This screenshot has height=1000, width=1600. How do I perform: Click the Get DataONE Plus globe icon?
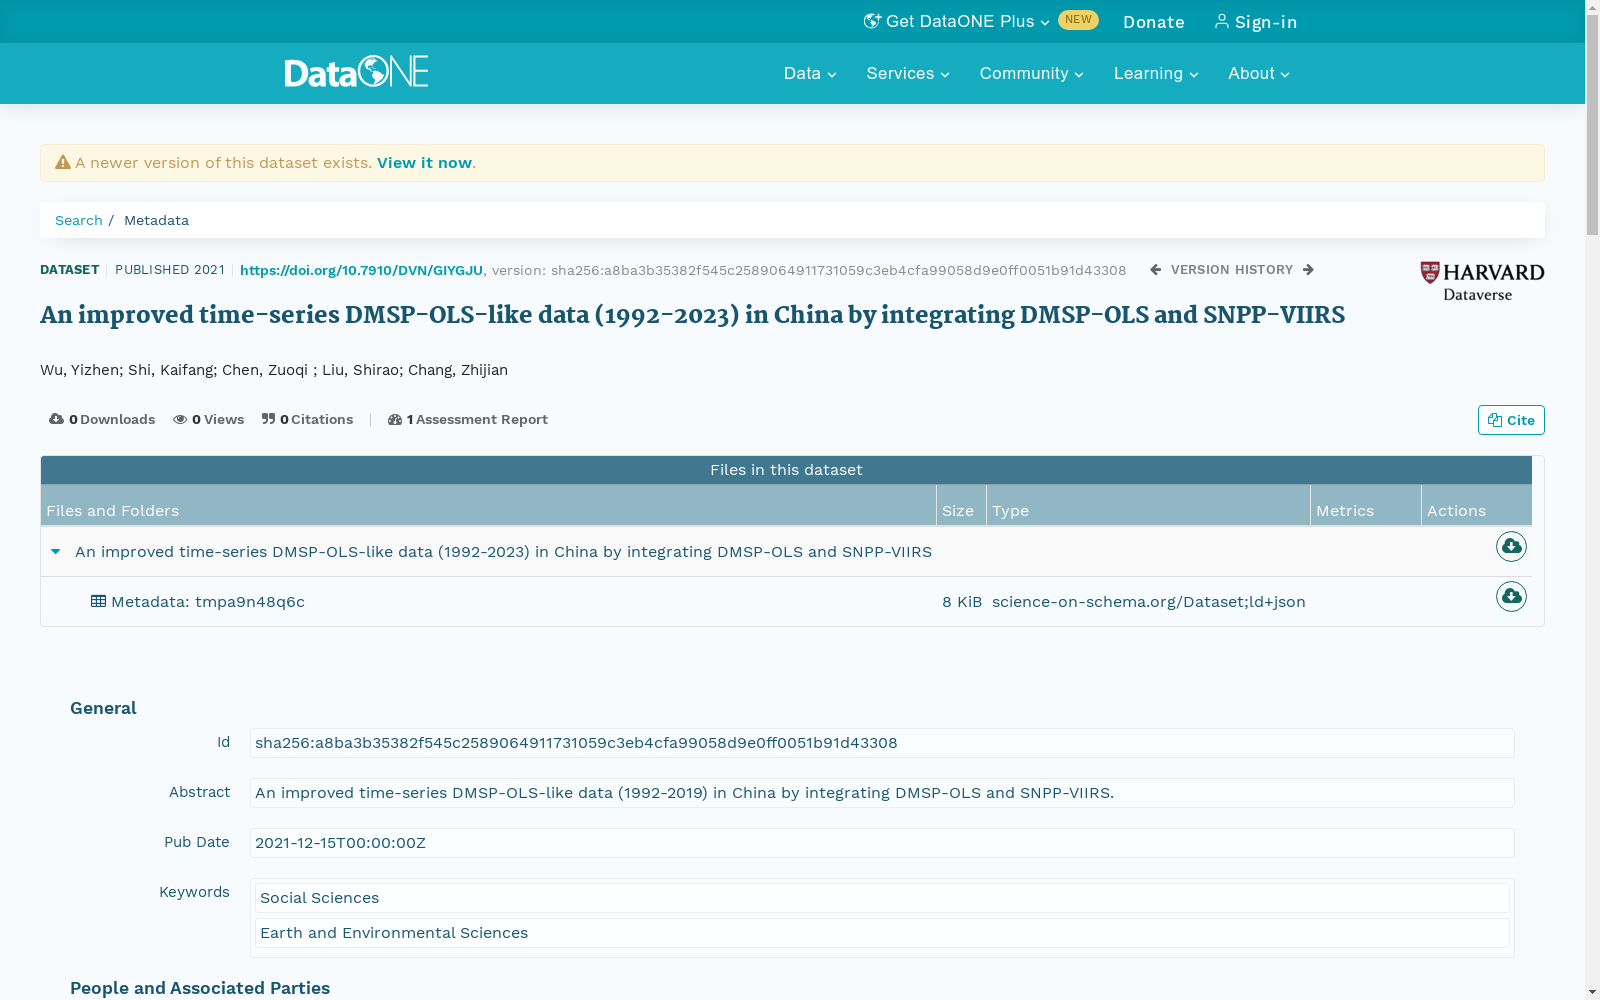pyautogui.click(x=872, y=21)
